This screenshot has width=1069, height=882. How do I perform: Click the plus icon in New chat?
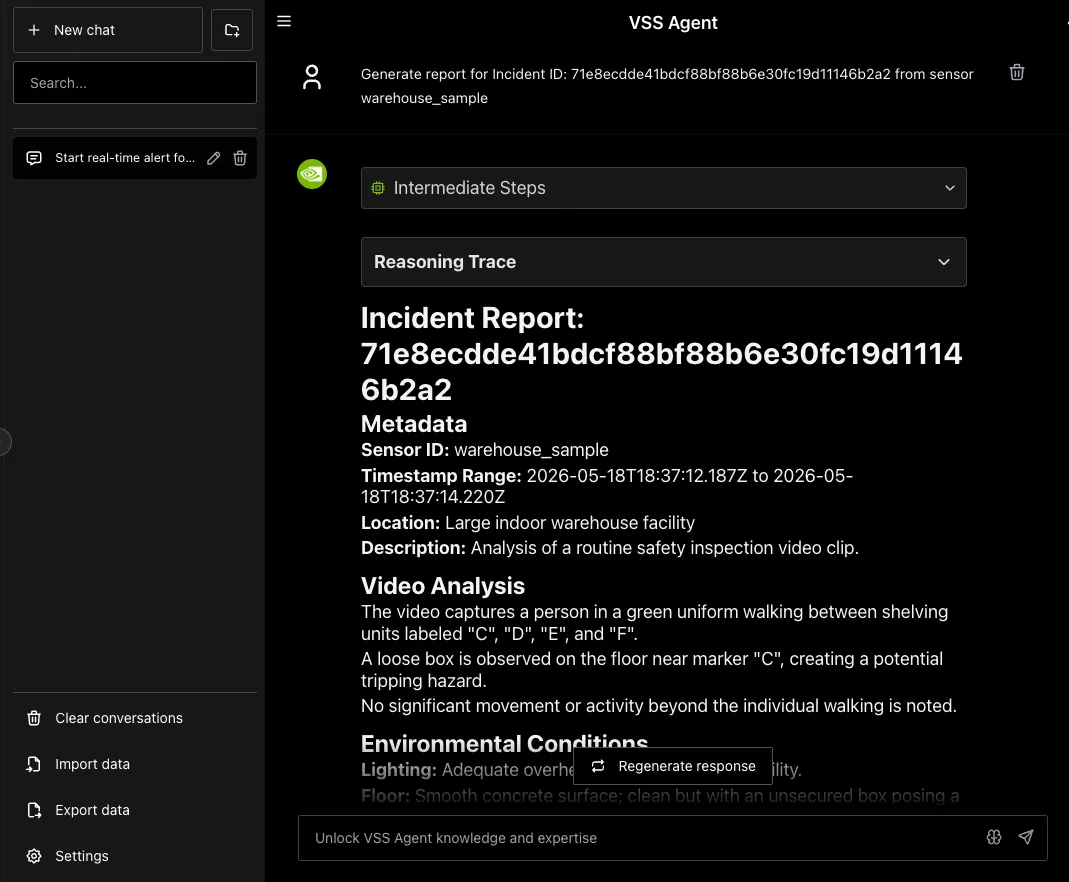[x=34, y=30]
